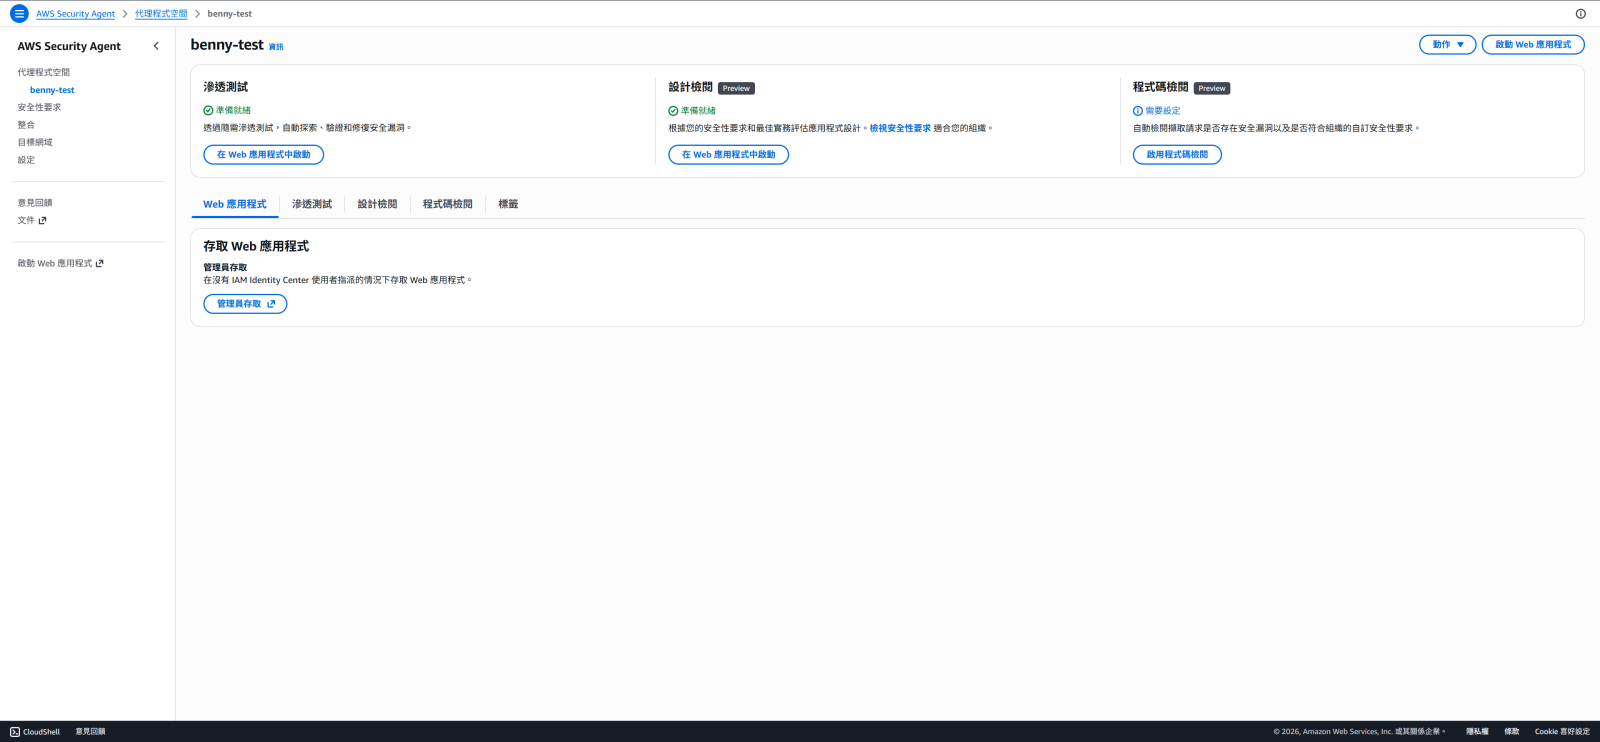Switch to the 滲透測試 tab
1600x742 pixels.
pyautogui.click(x=312, y=204)
